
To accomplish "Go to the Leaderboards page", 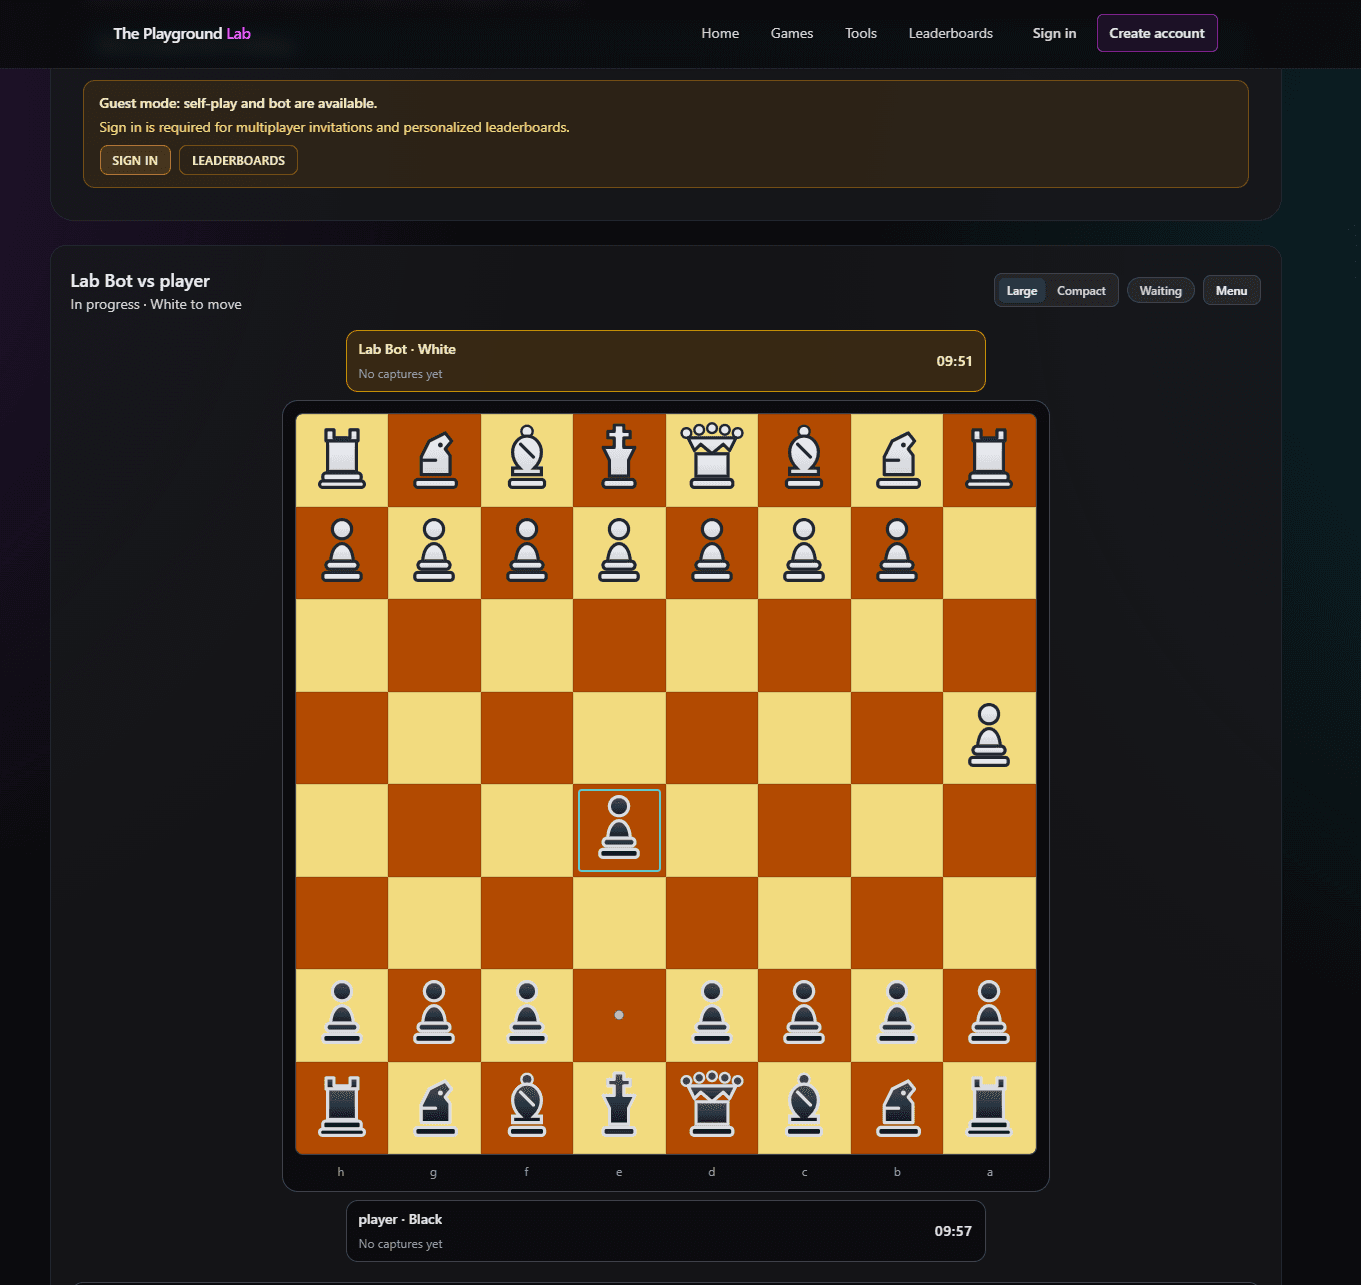I will [950, 33].
